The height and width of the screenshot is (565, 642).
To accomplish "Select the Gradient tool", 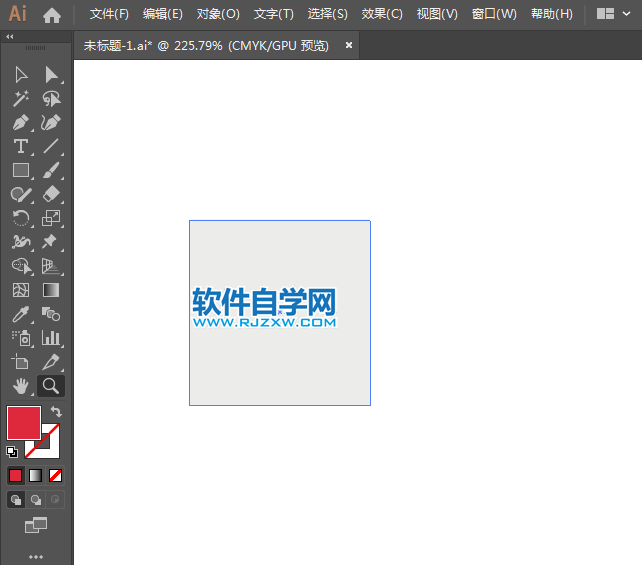I will click(51, 290).
